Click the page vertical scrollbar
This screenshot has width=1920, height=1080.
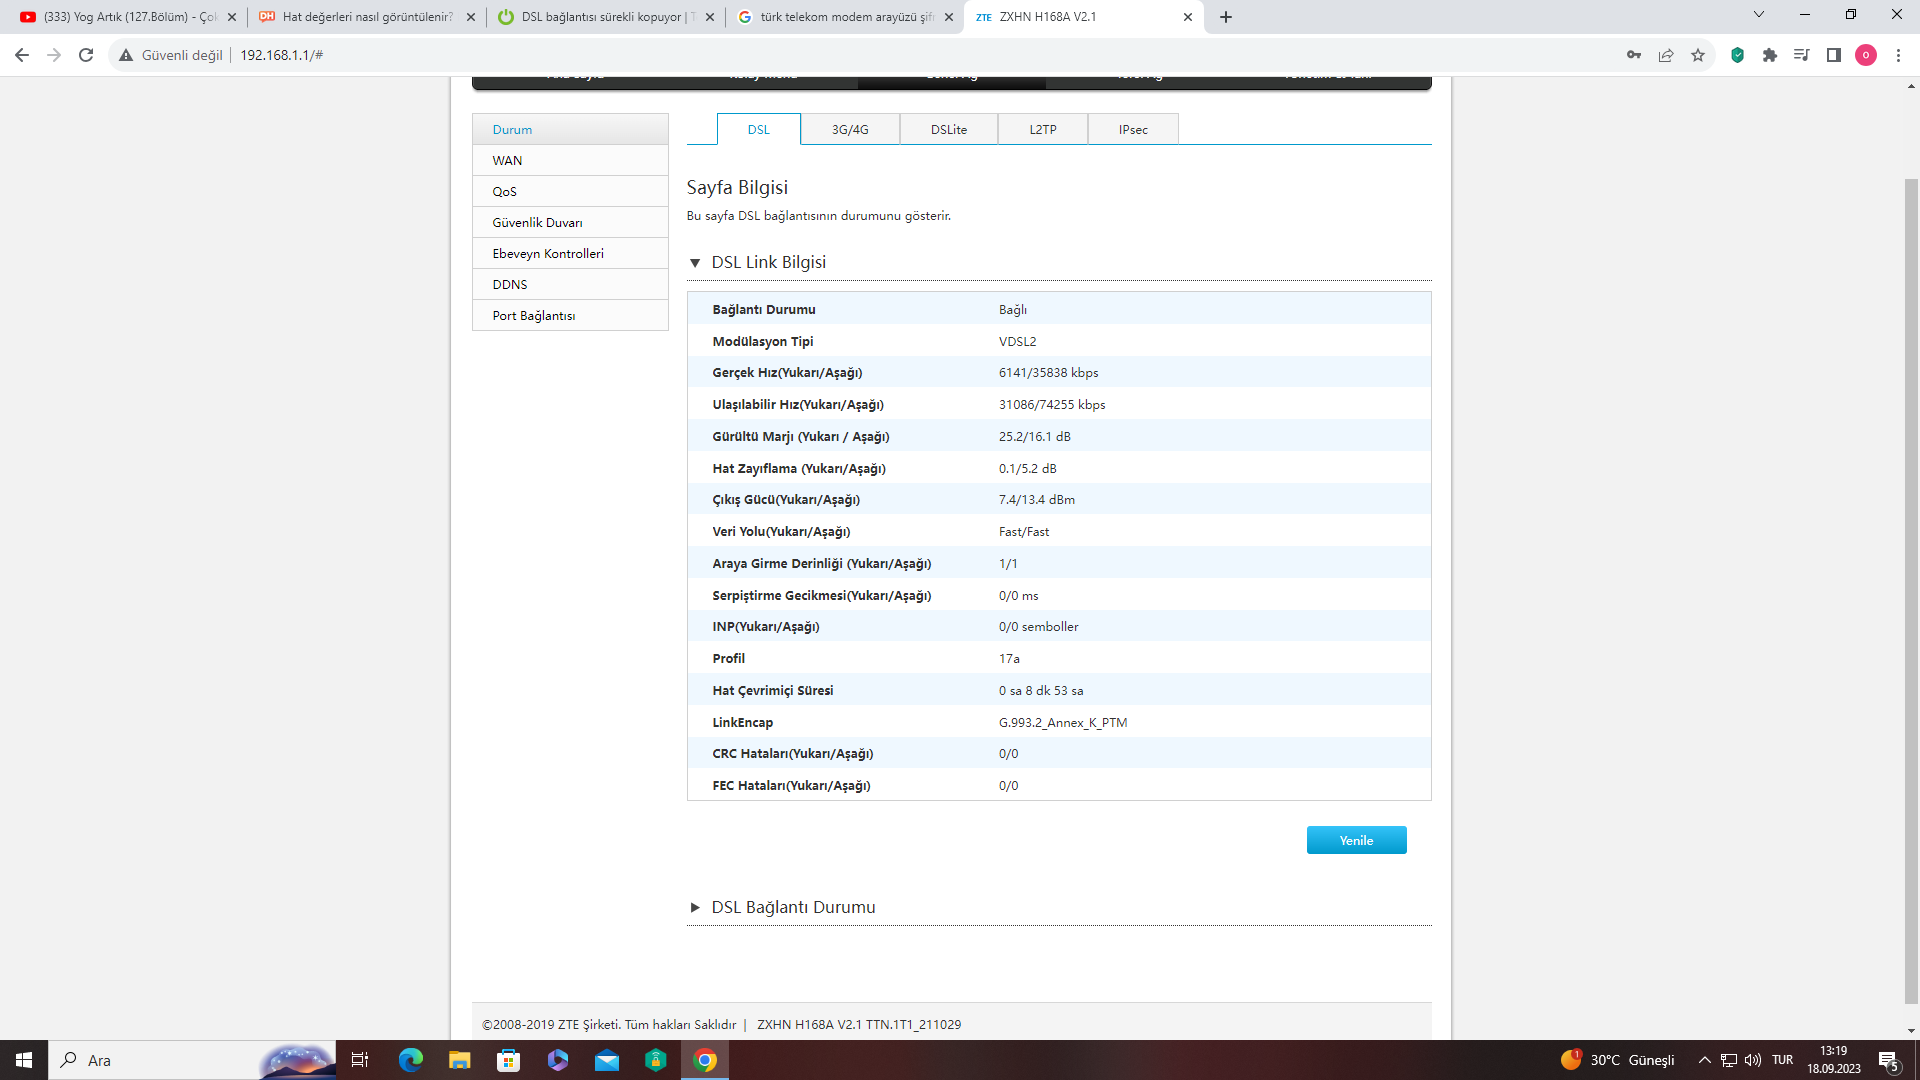click(1911, 590)
